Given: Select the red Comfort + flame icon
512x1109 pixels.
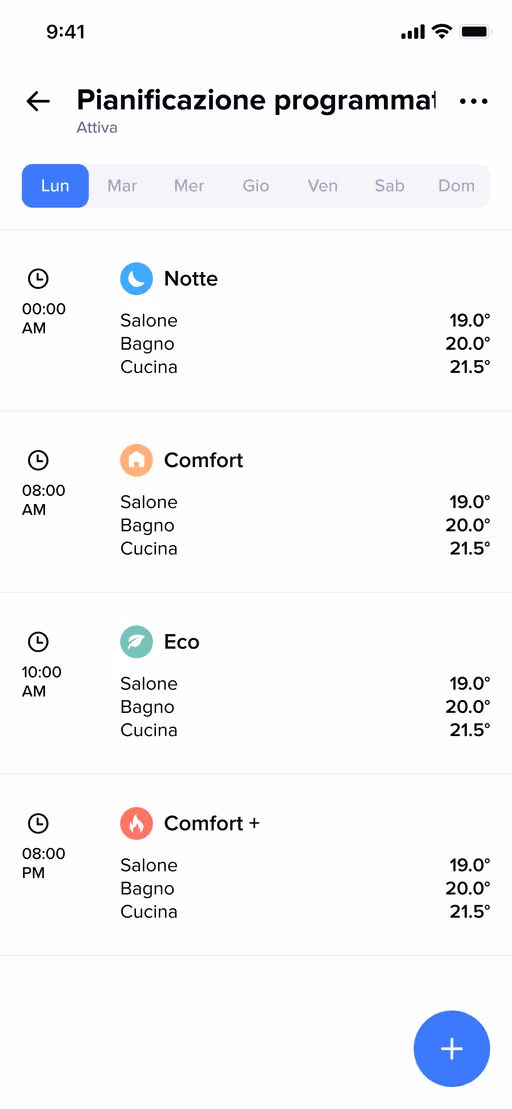Looking at the screenshot, I should point(136,823).
